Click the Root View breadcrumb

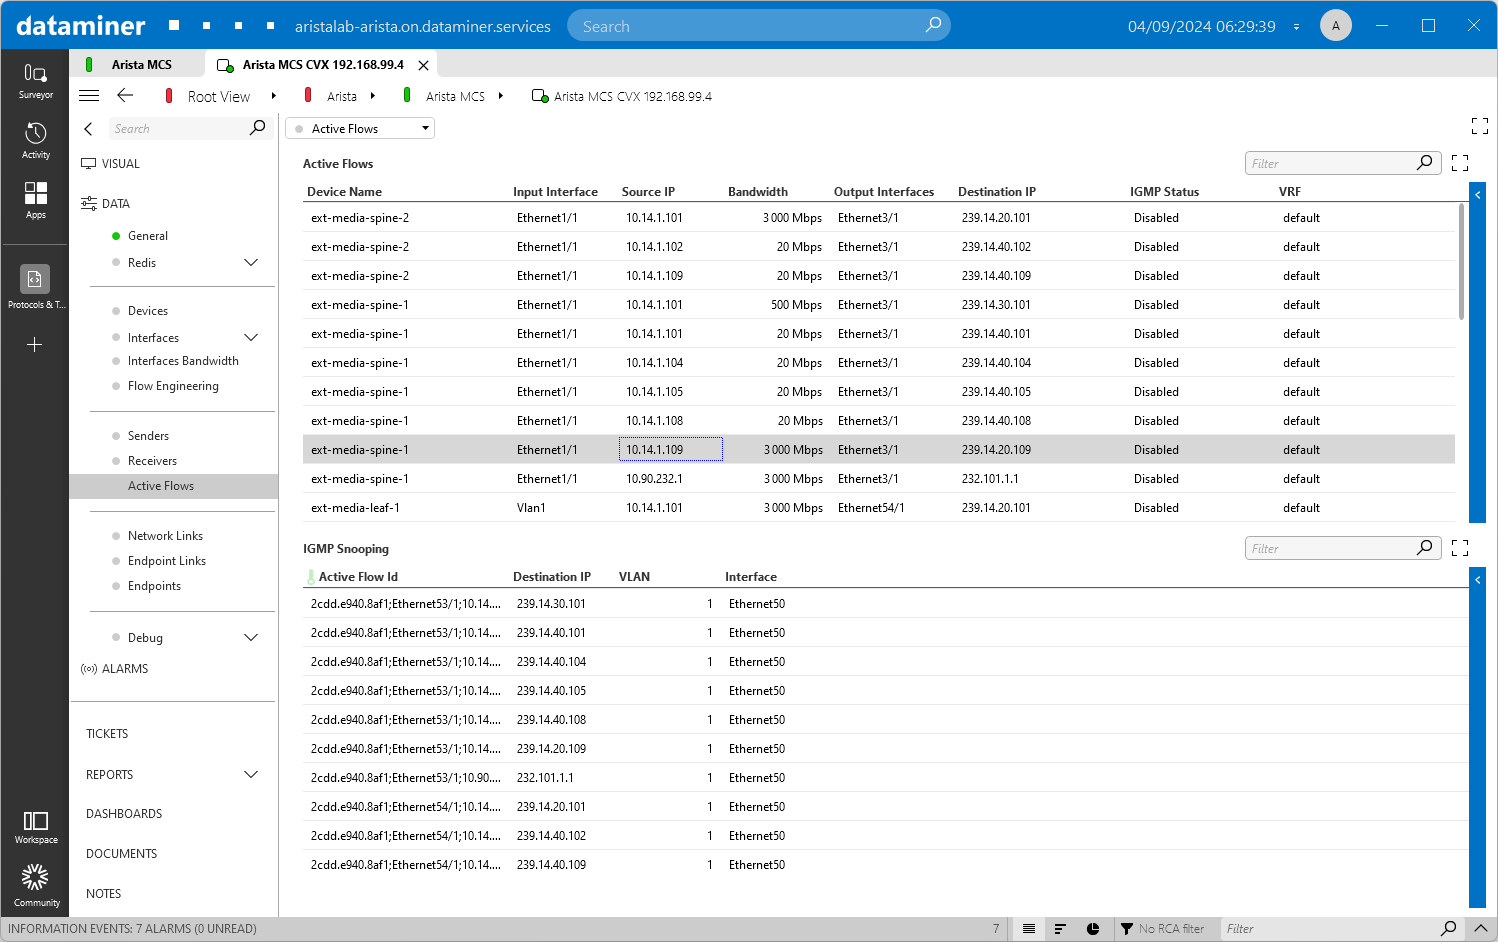click(218, 96)
